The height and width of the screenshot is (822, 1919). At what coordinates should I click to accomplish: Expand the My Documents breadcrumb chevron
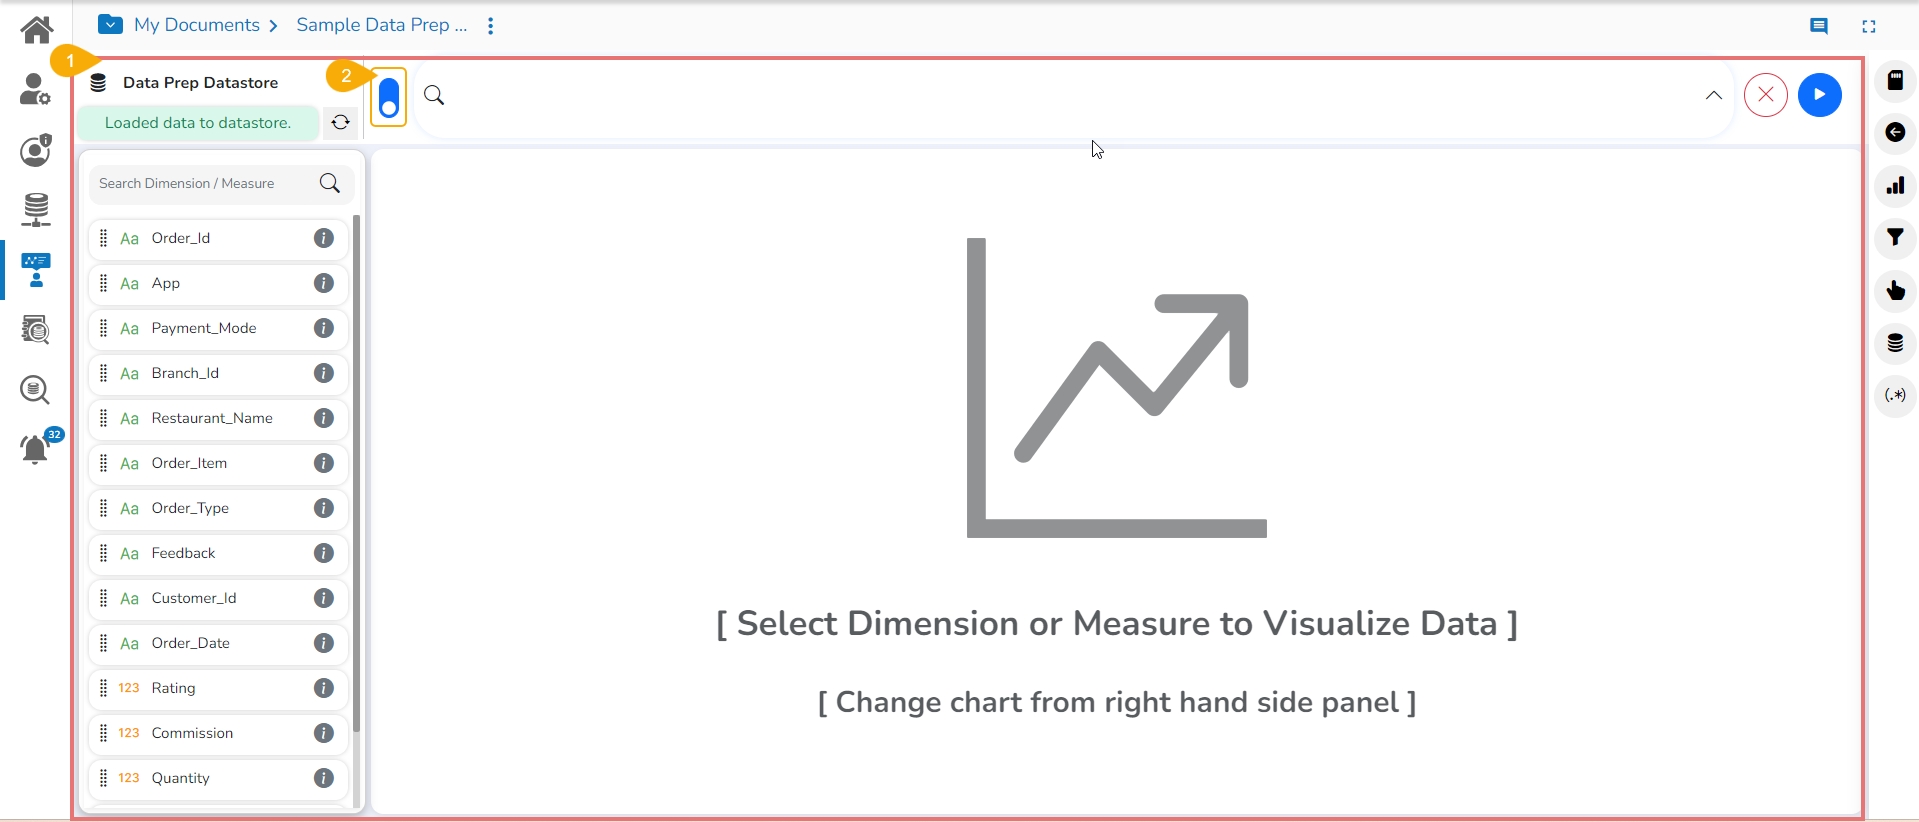tap(273, 26)
